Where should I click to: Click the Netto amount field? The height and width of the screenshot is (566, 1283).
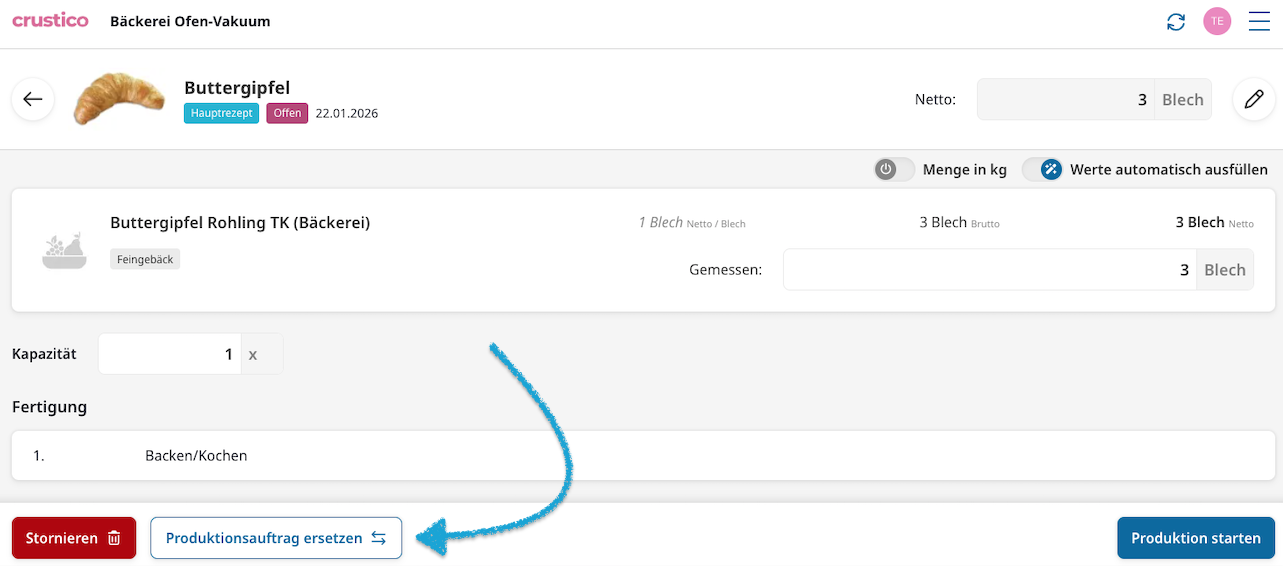pos(1065,100)
